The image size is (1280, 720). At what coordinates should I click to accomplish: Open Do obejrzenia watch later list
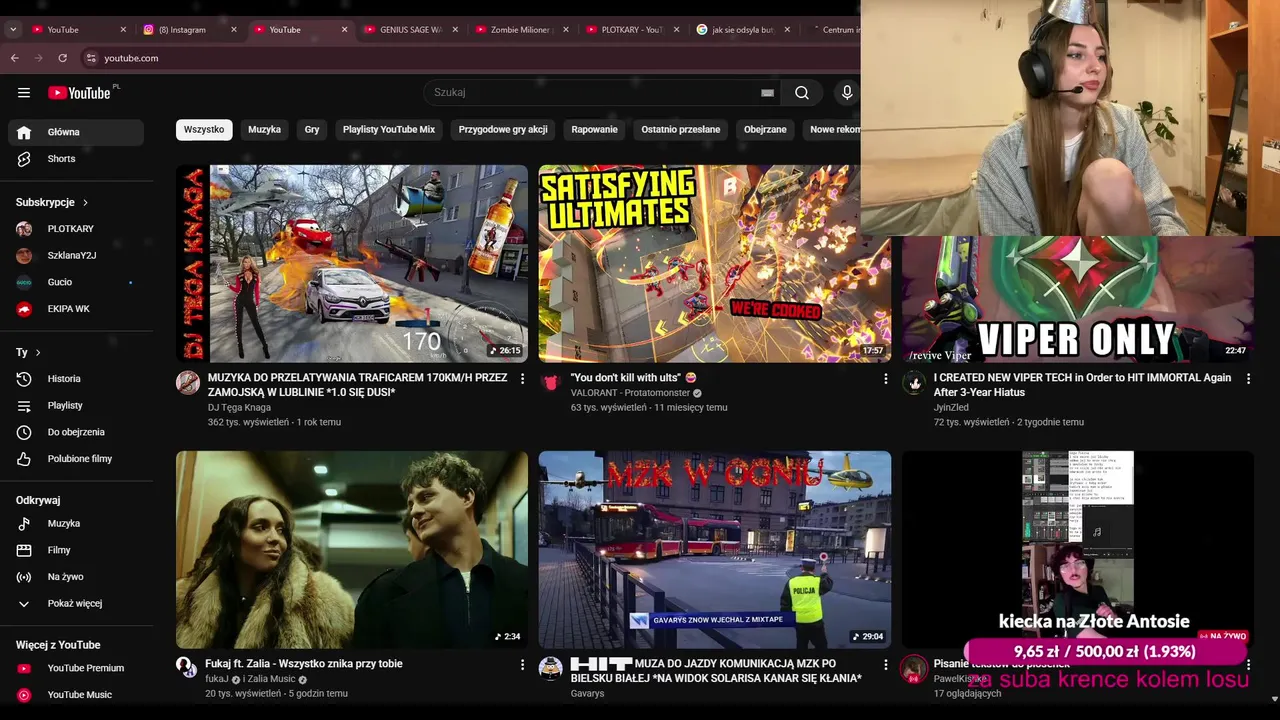tap(76, 432)
